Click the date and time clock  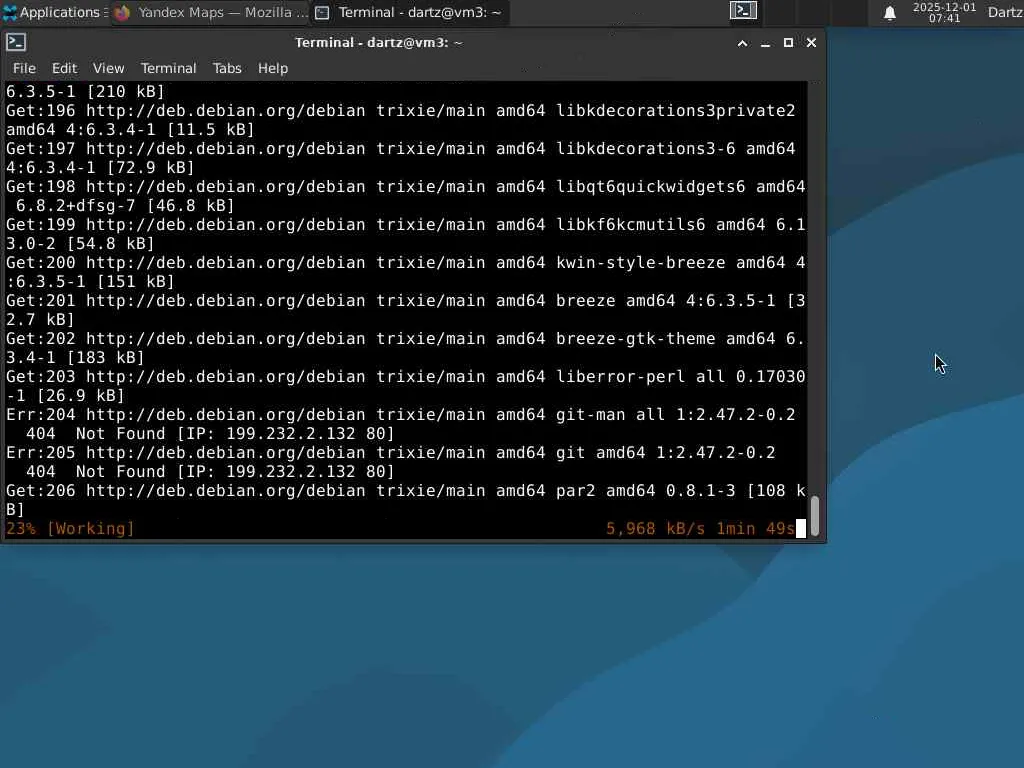[x=944, y=12]
